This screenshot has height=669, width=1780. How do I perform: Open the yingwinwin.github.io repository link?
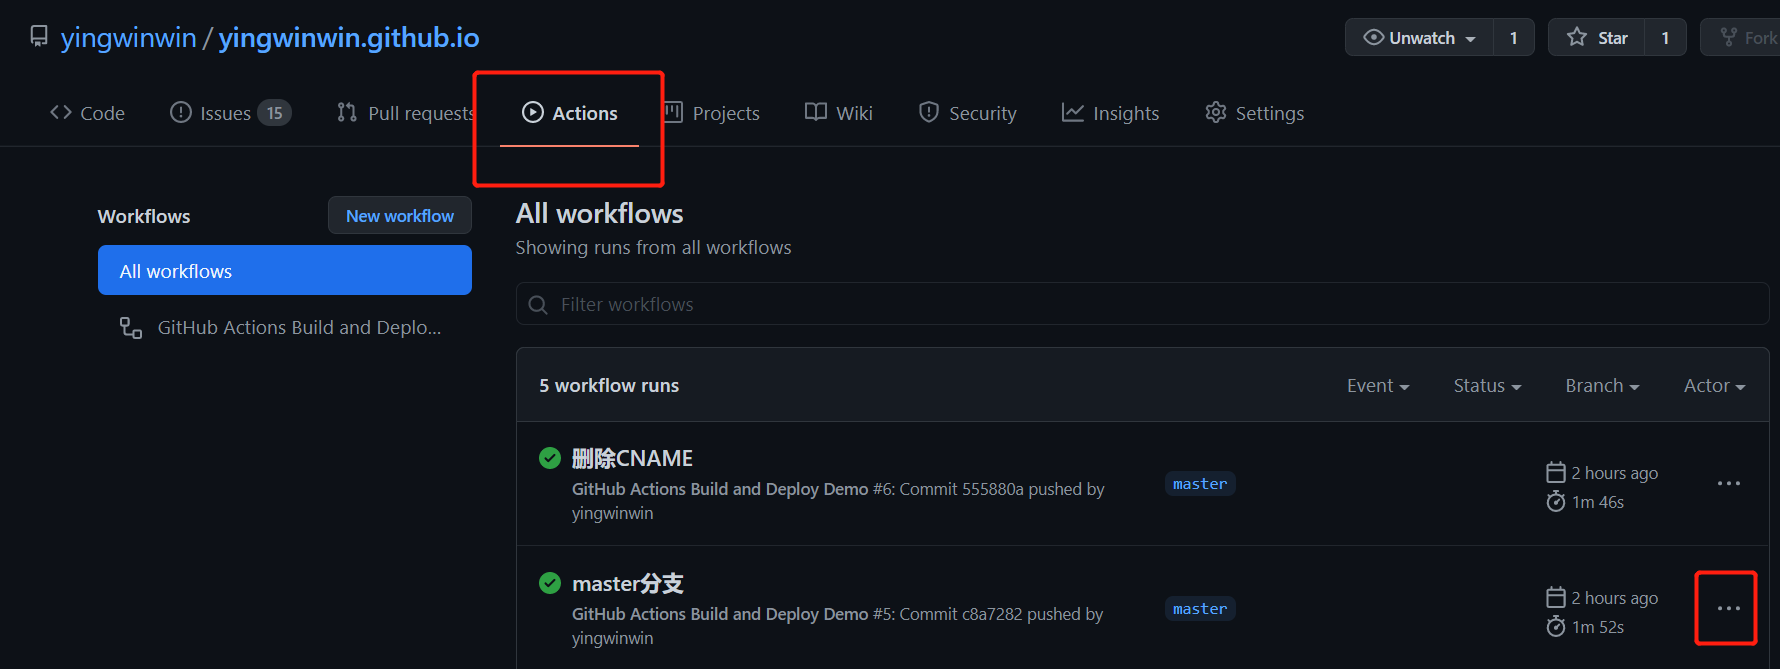[349, 38]
